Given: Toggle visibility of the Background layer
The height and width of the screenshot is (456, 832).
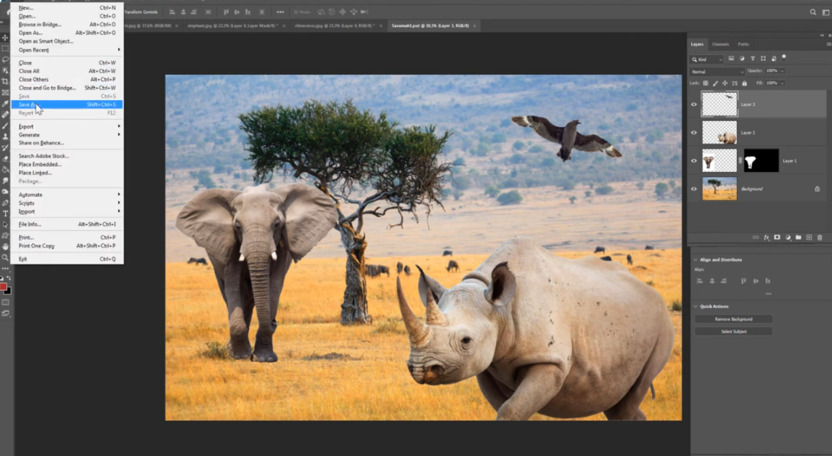Looking at the screenshot, I should [694, 188].
